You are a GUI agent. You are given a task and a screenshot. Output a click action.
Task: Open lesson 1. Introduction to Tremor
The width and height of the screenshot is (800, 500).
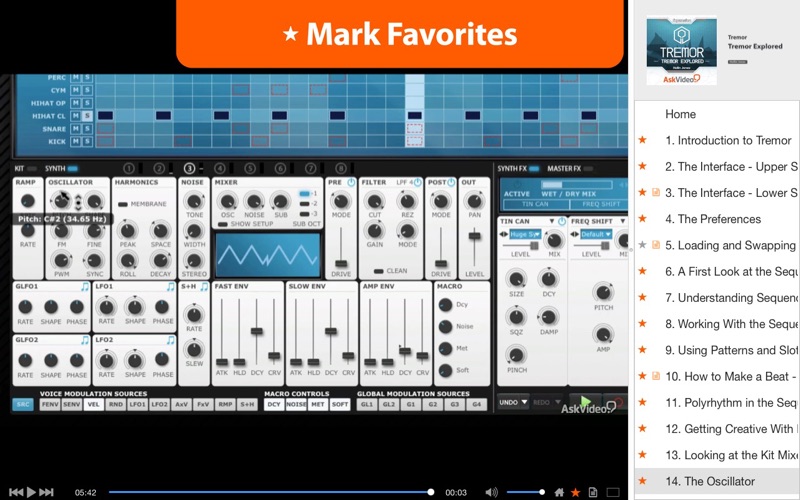728,140
